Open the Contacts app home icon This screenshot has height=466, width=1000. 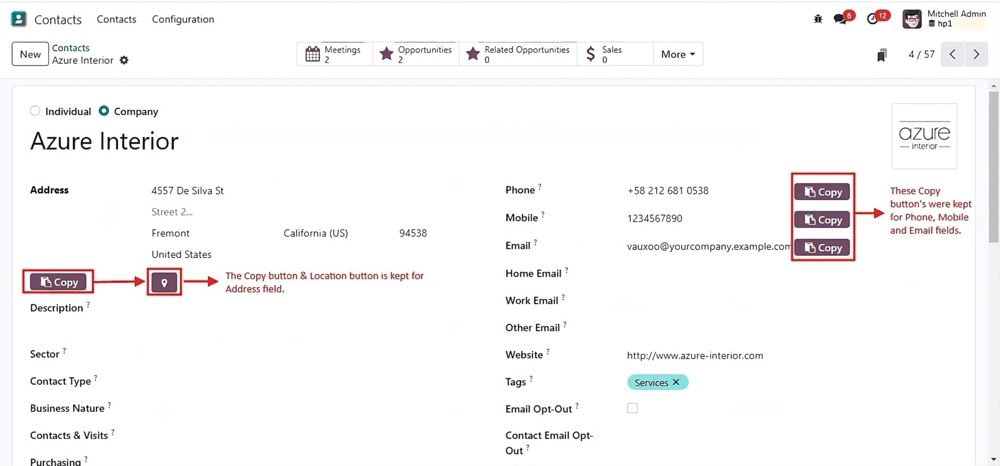pyautogui.click(x=19, y=19)
